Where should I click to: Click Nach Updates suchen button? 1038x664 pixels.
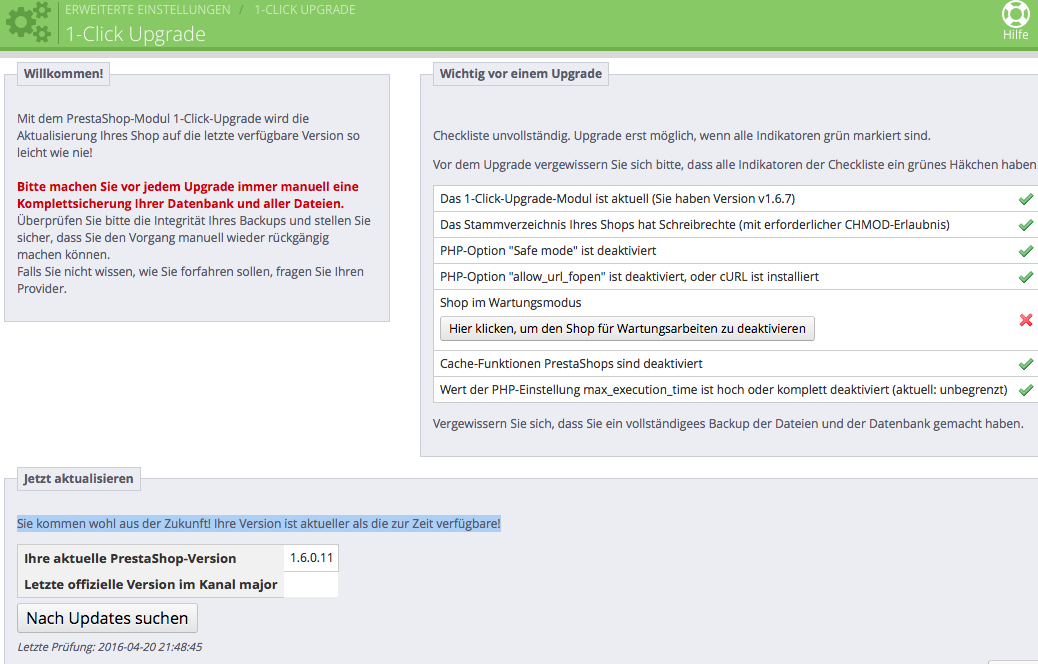point(107,618)
